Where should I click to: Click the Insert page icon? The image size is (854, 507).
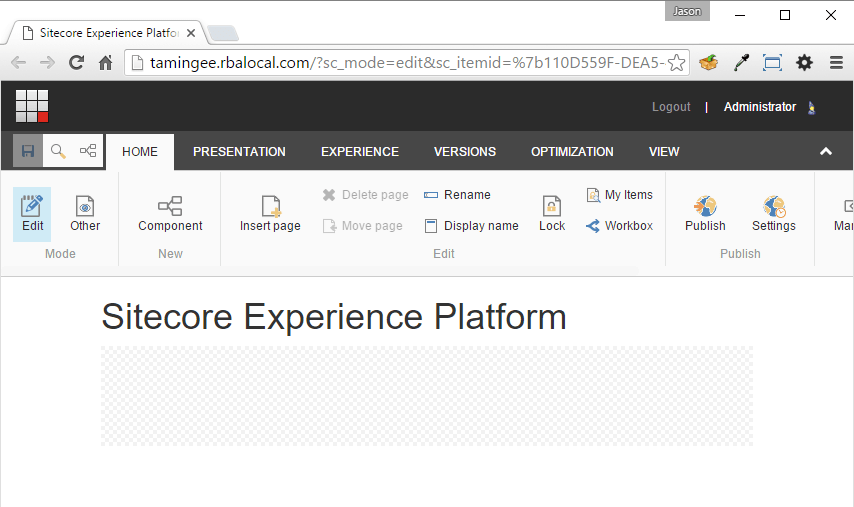coord(270,213)
